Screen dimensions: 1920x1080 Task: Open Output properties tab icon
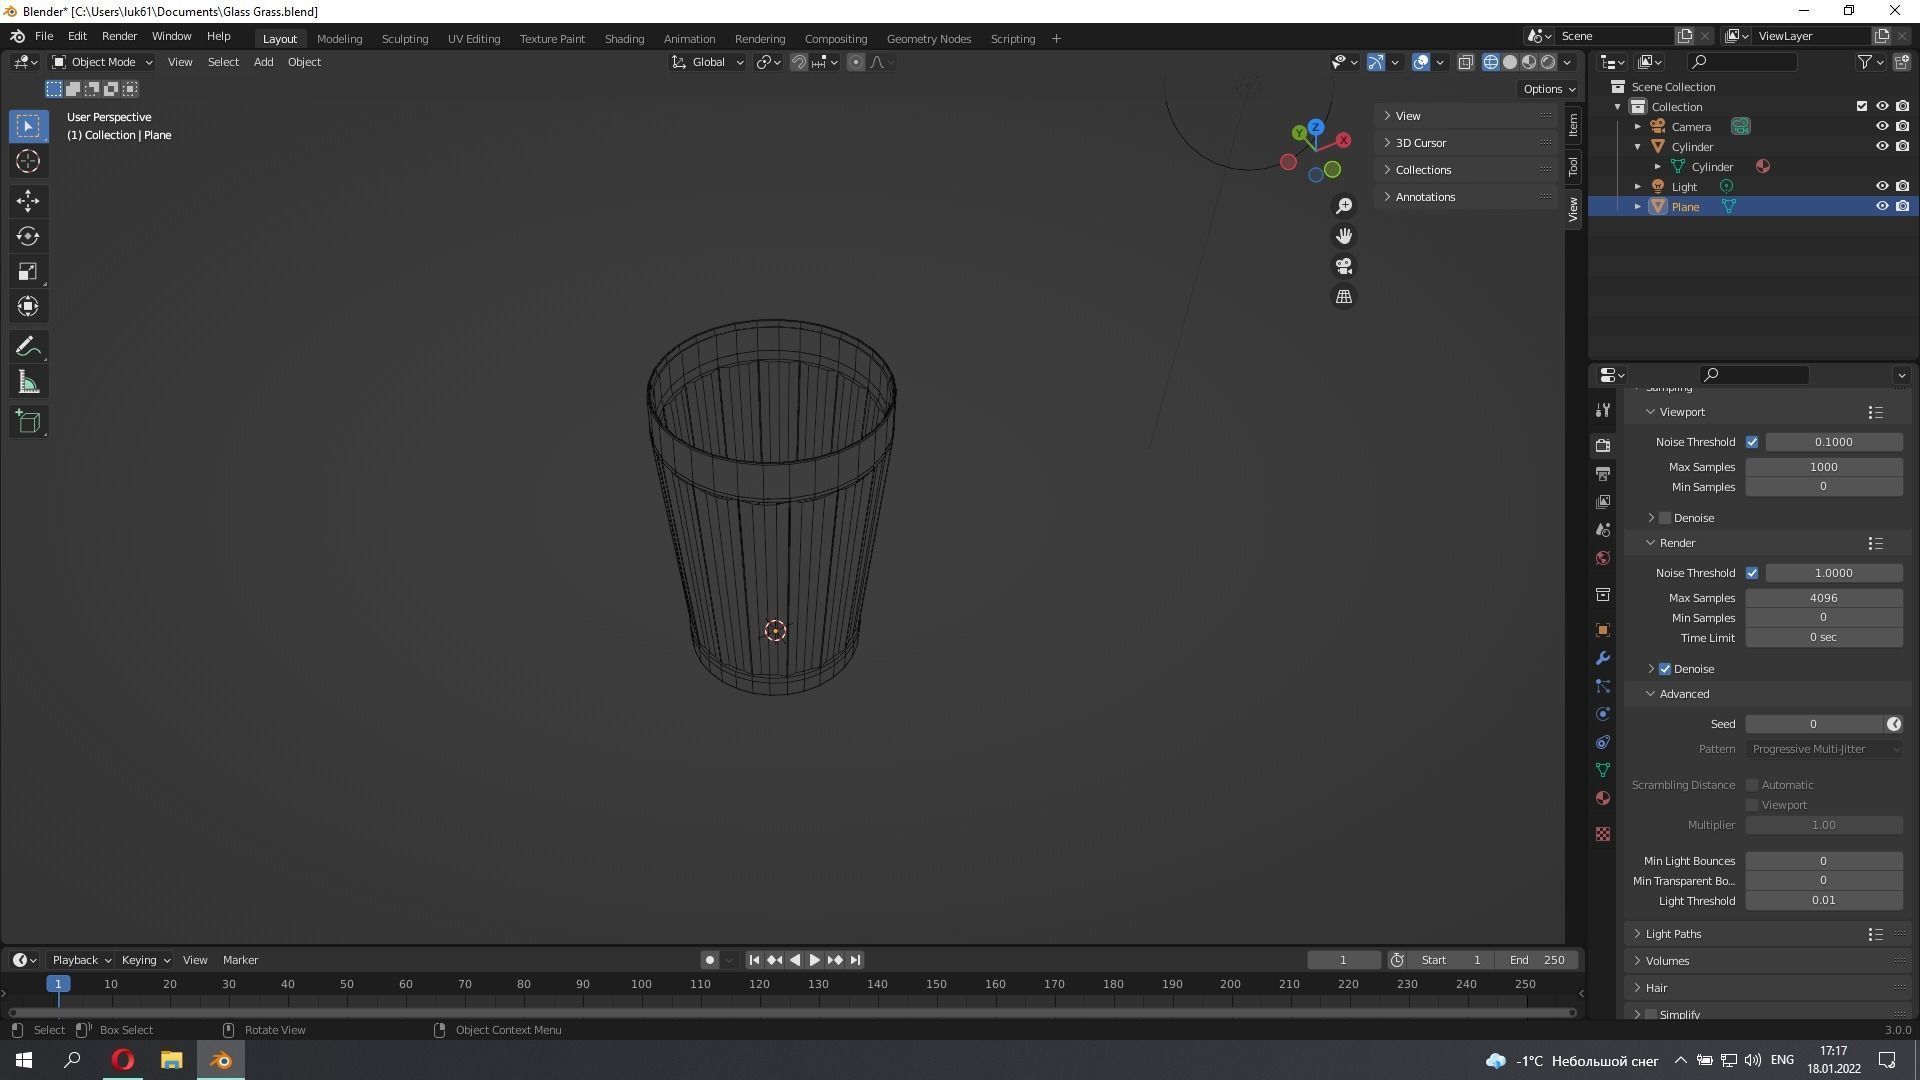pos(1603,473)
